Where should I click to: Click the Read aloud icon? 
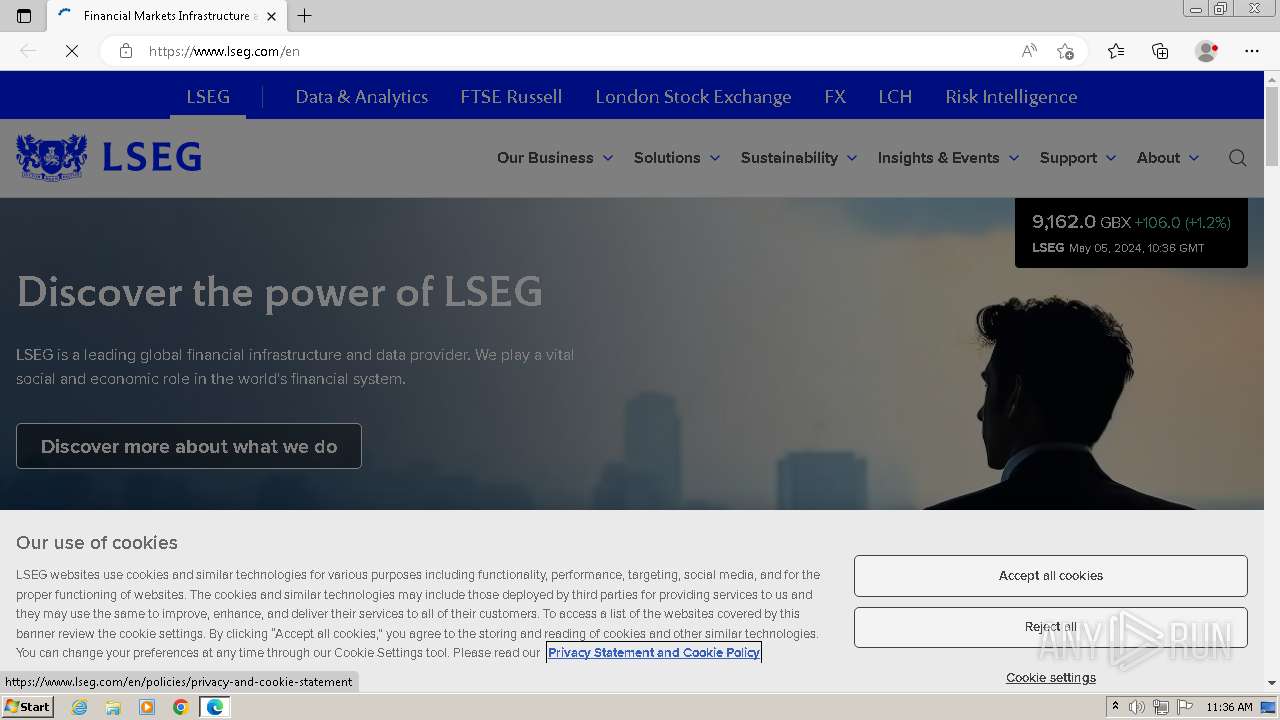coord(1029,51)
